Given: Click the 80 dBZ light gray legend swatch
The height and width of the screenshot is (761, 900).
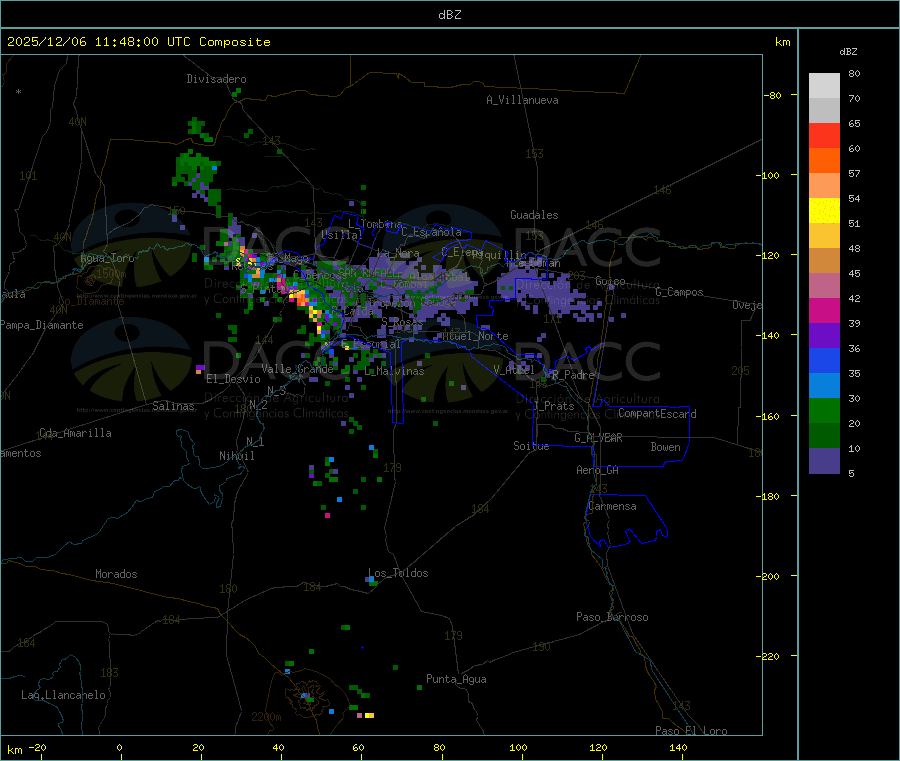Looking at the screenshot, I should point(824,86).
